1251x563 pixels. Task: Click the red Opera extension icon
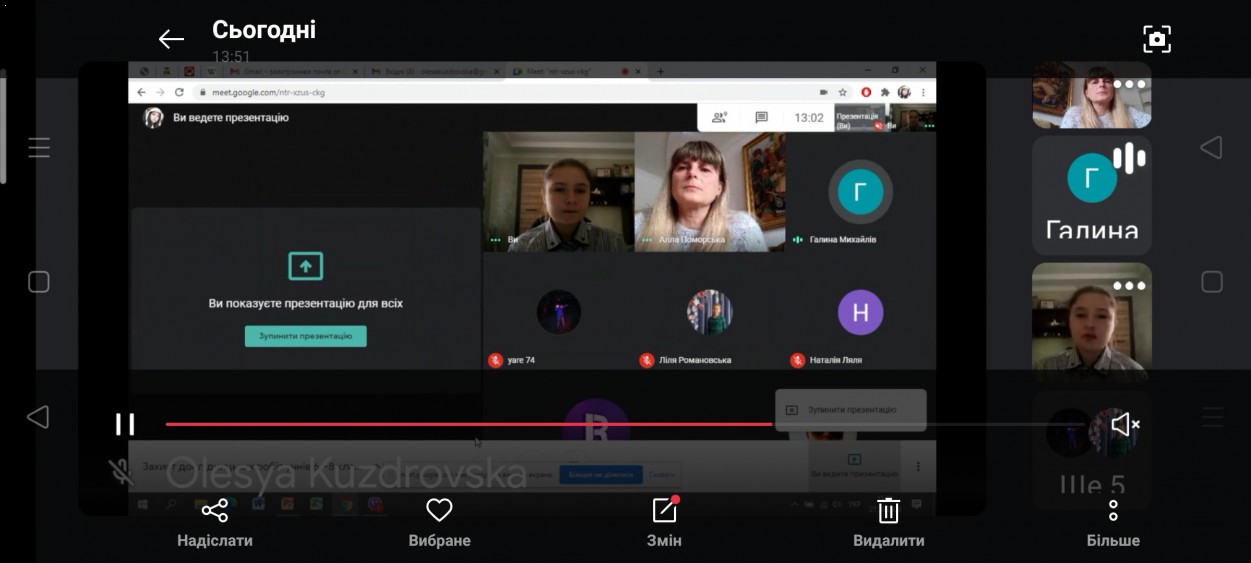pyautogui.click(x=866, y=92)
